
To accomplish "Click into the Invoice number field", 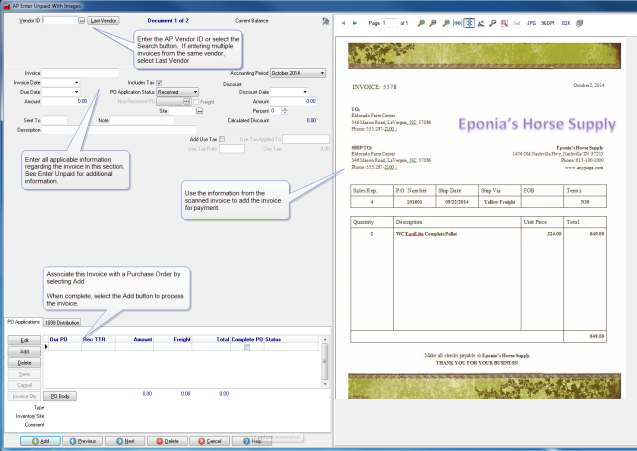I will (80, 73).
